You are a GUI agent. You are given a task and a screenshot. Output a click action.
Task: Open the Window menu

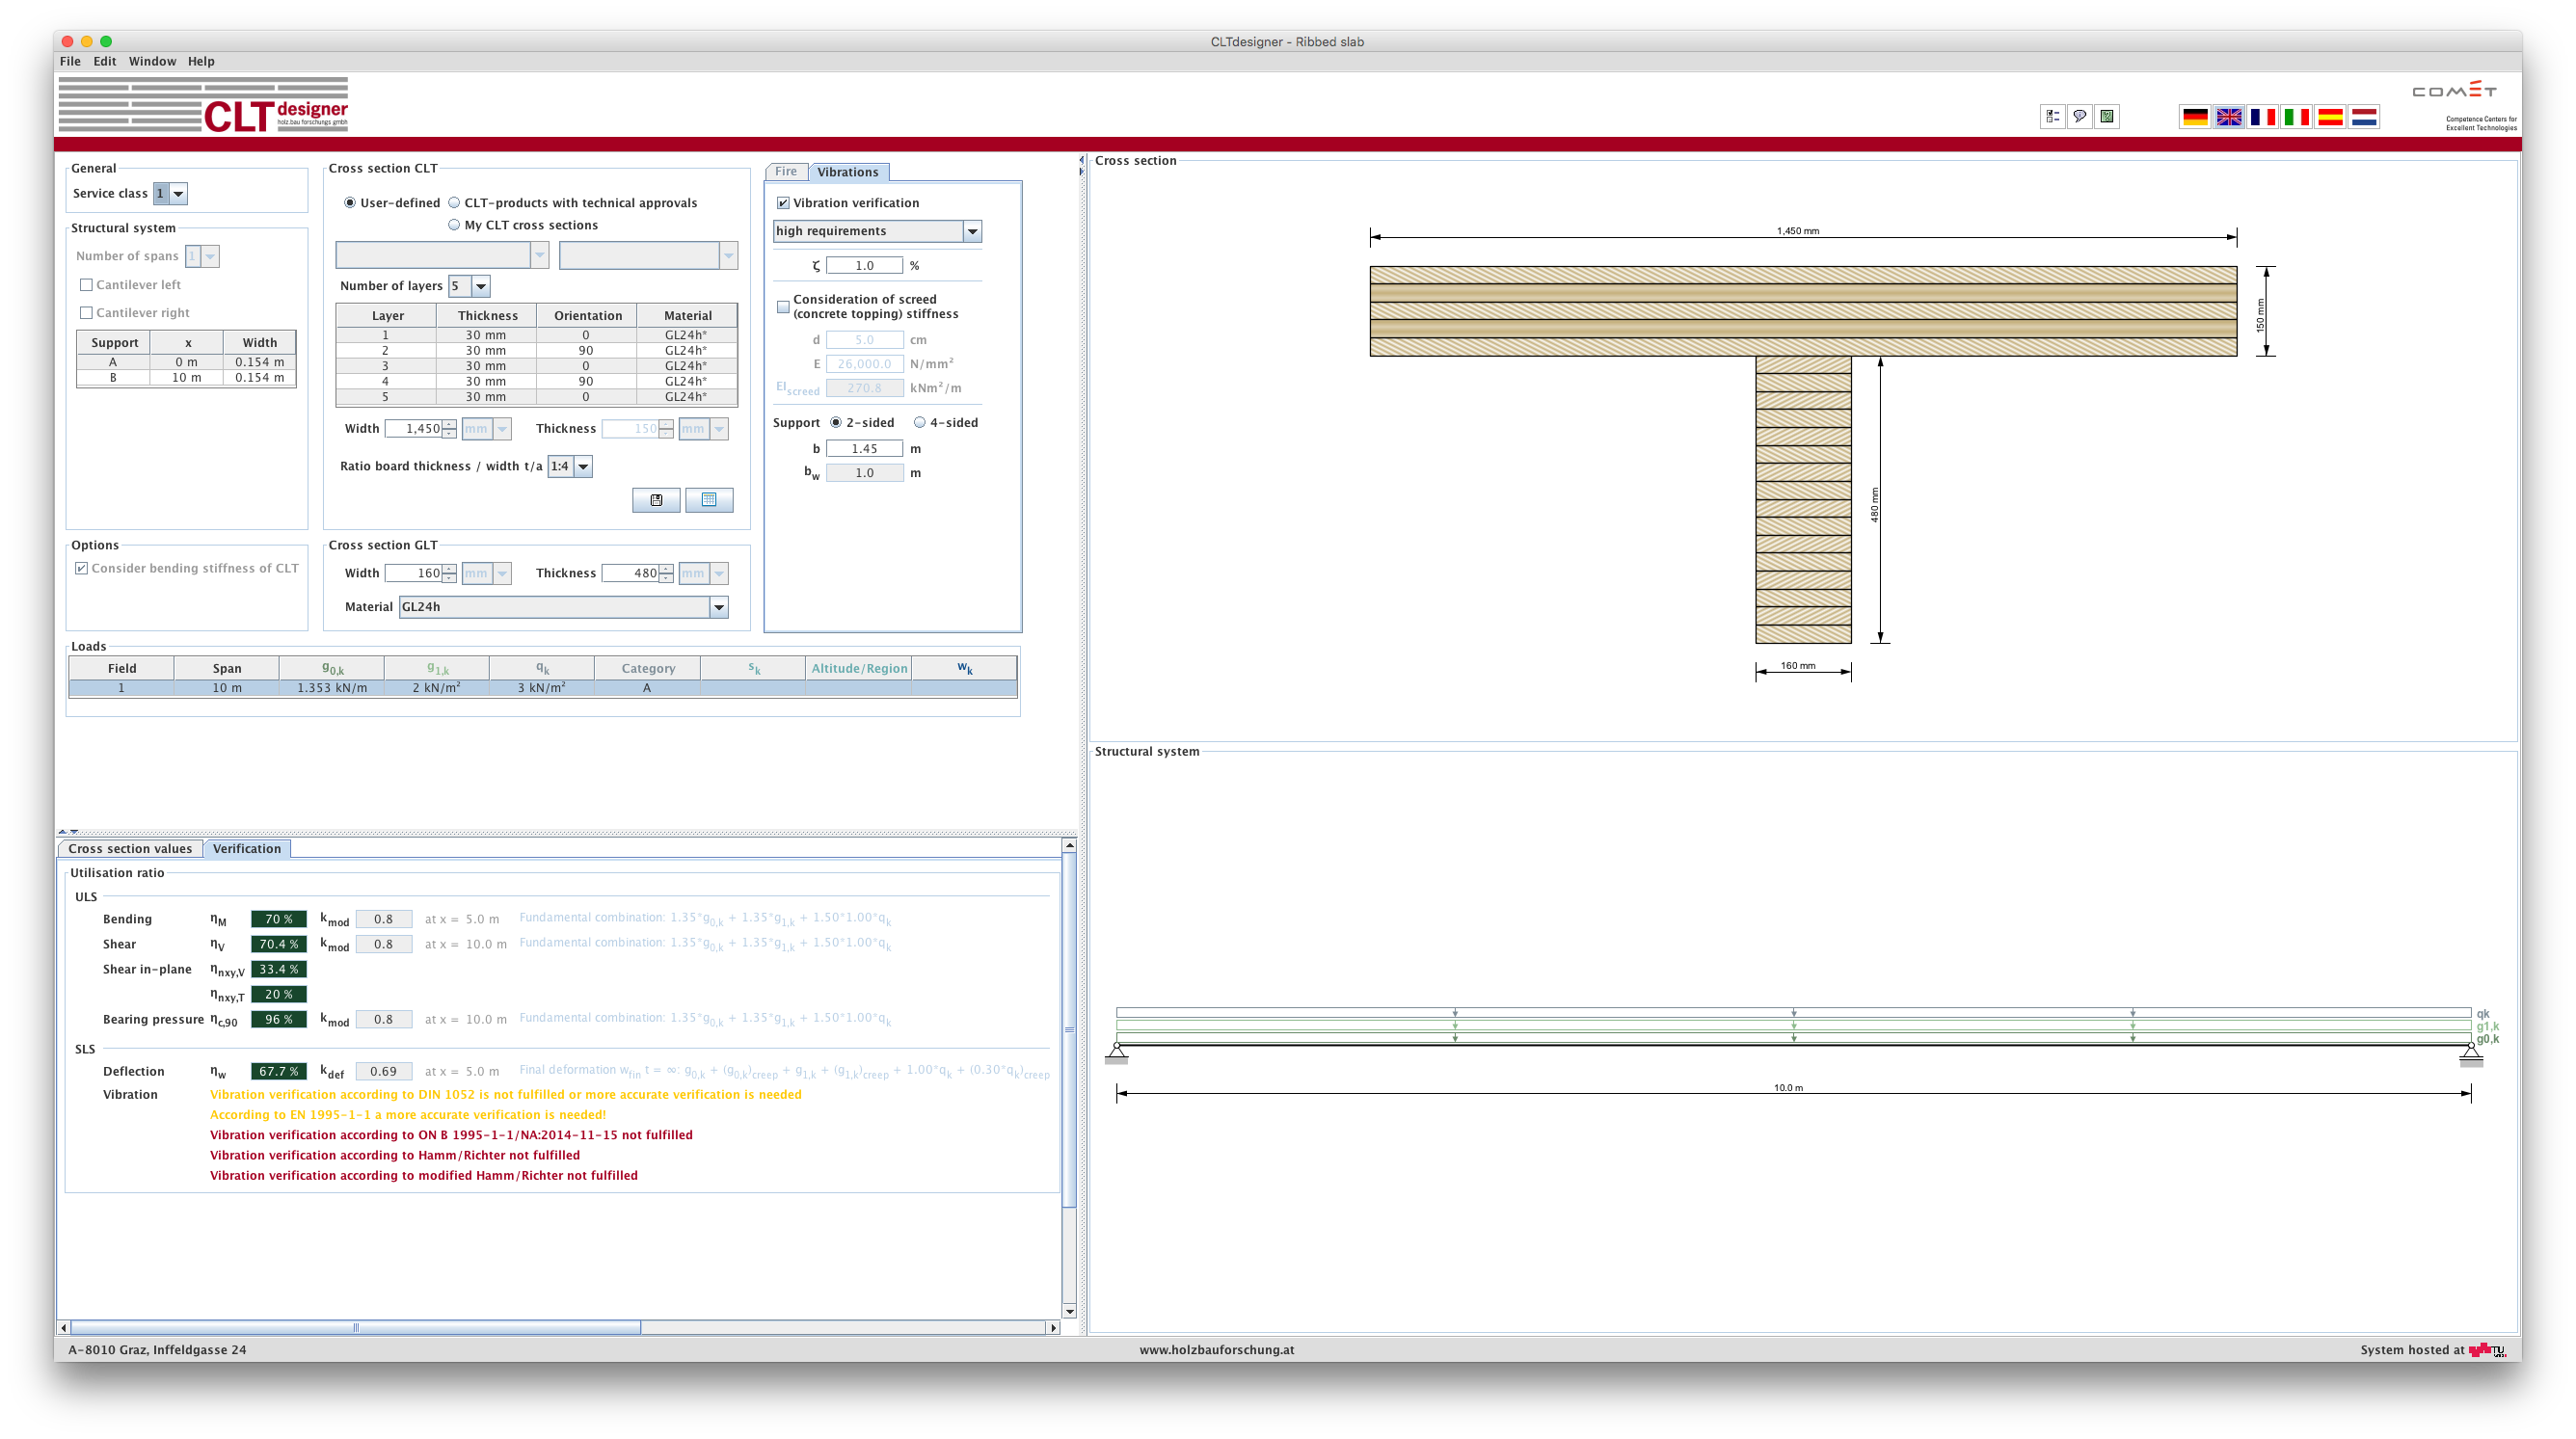coord(152,61)
